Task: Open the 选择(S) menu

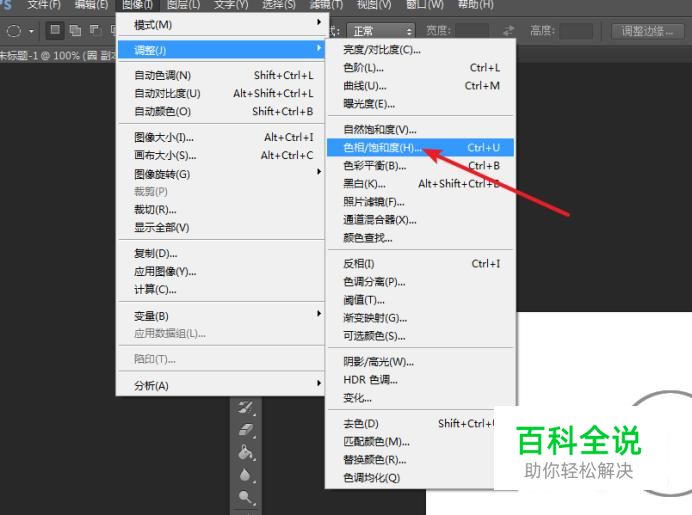Action: point(279,5)
